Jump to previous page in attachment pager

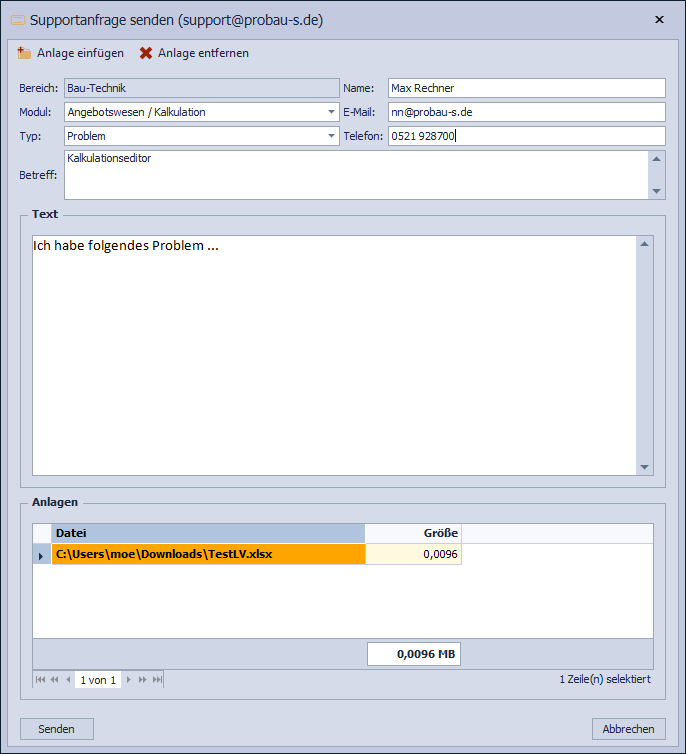[54, 680]
